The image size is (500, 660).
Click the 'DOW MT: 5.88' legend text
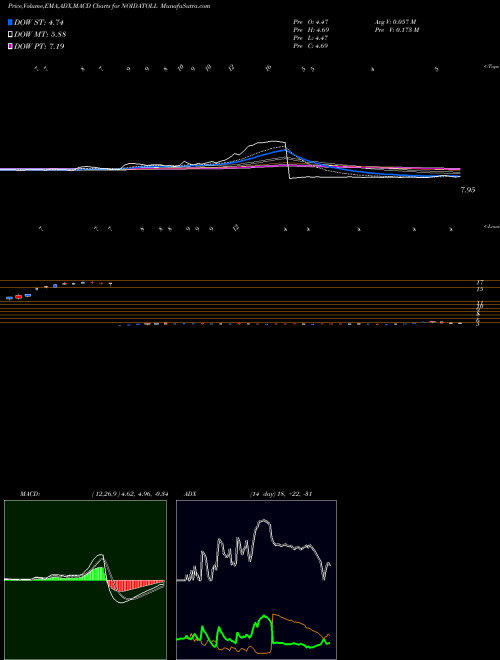pyautogui.click(x=40, y=34)
